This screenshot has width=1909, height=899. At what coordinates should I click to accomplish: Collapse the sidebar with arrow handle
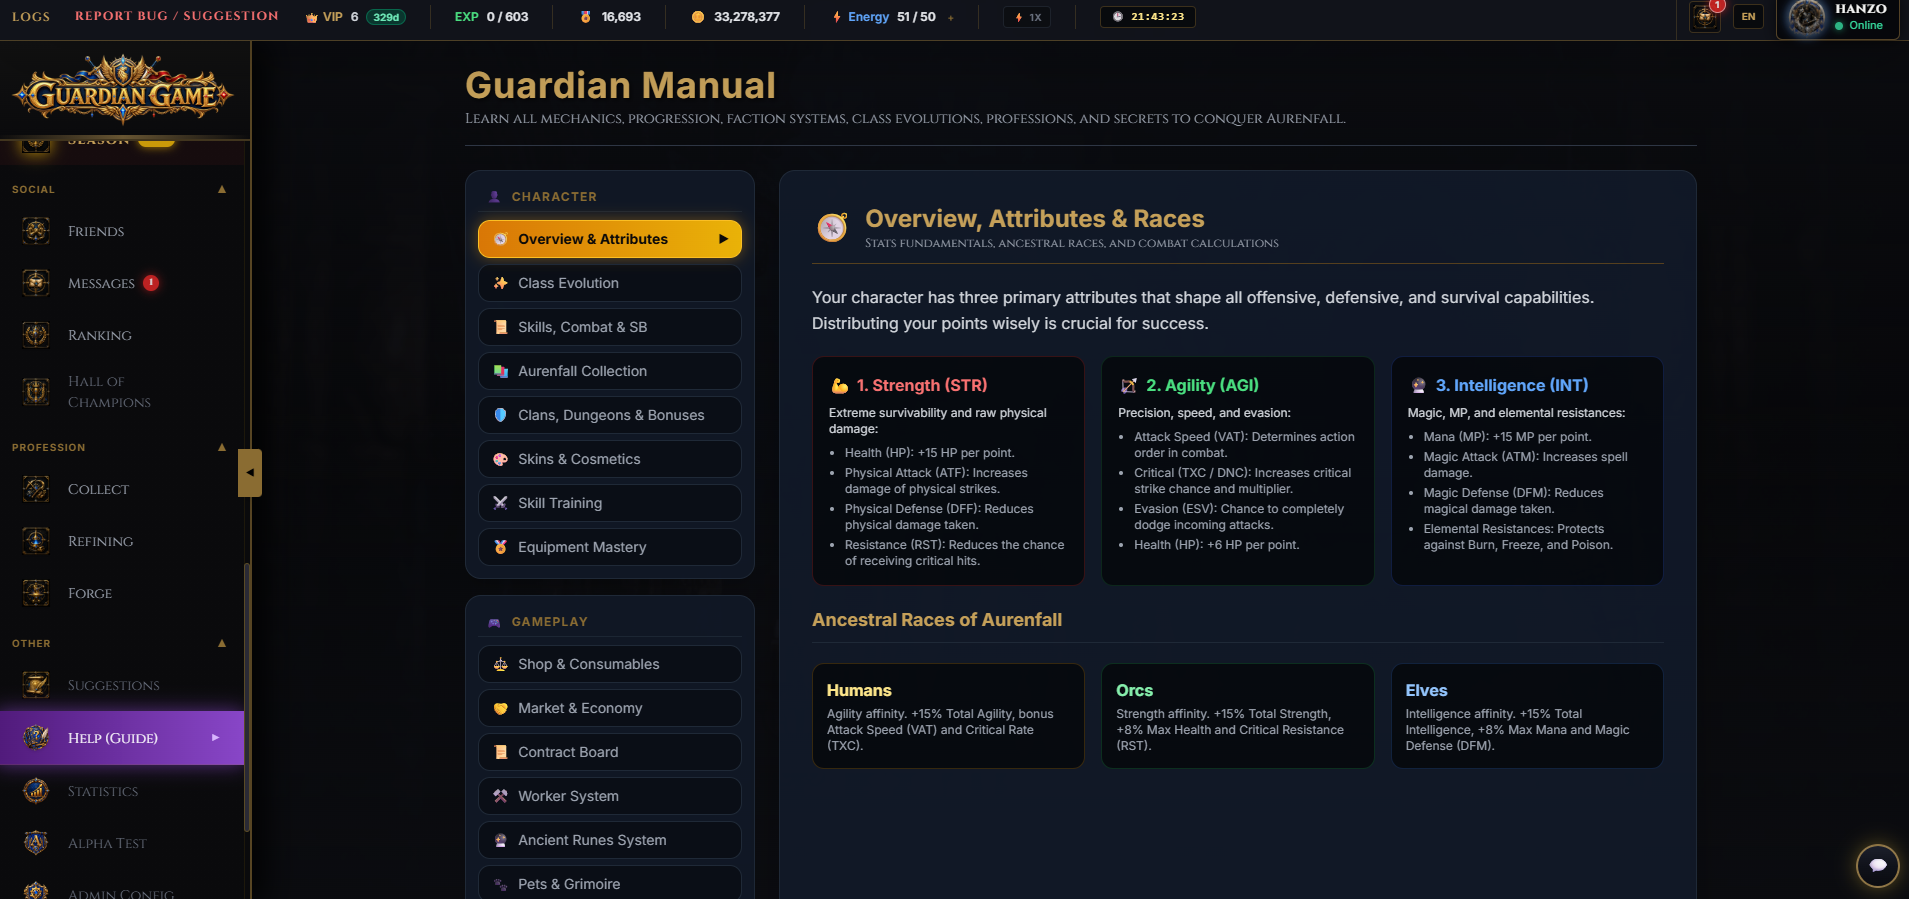coord(250,472)
